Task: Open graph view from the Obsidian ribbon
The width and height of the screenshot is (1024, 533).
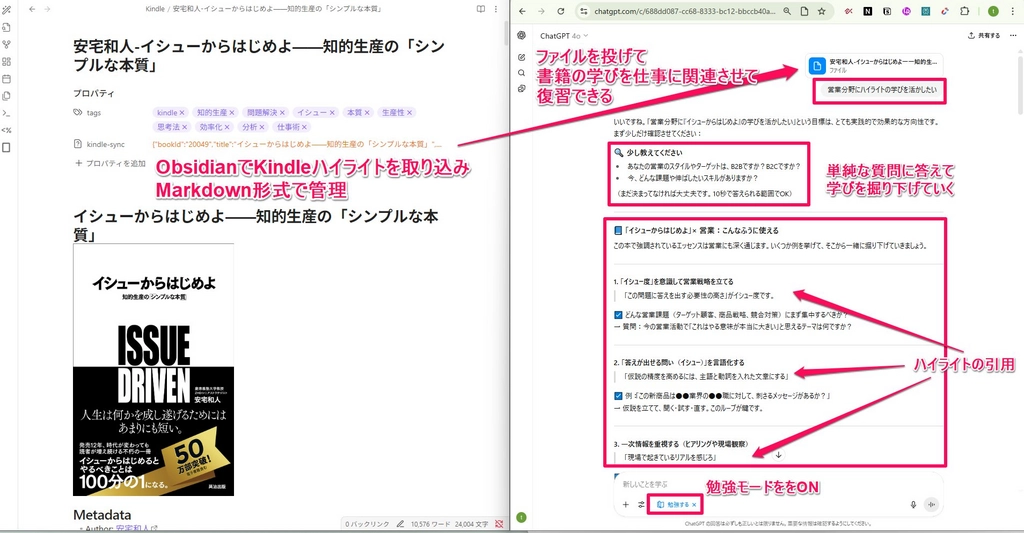Action: pyautogui.click(x=7, y=44)
